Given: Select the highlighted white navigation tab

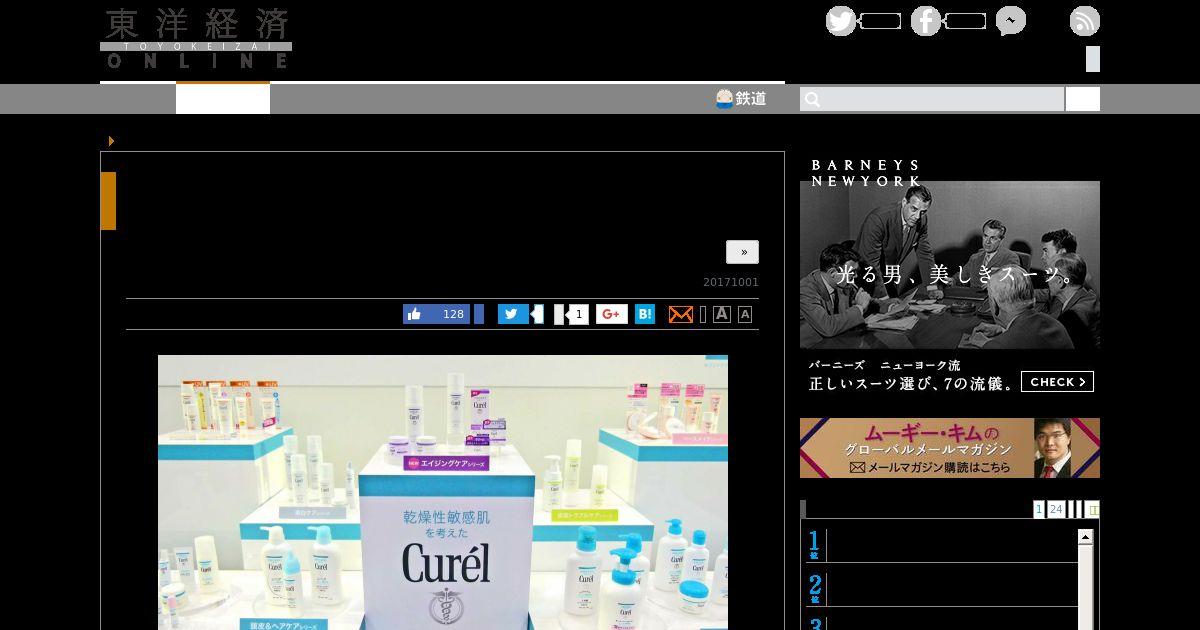Looking at the screenshot, I should pyautogui.click(x=223, y=98).
